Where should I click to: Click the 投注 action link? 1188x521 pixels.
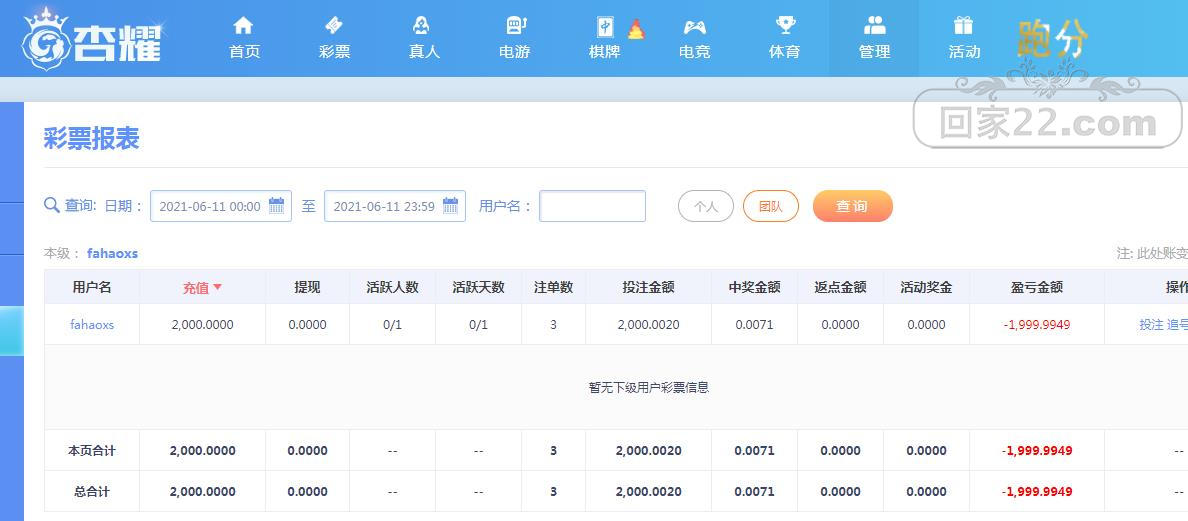[x=1151, y=324]
